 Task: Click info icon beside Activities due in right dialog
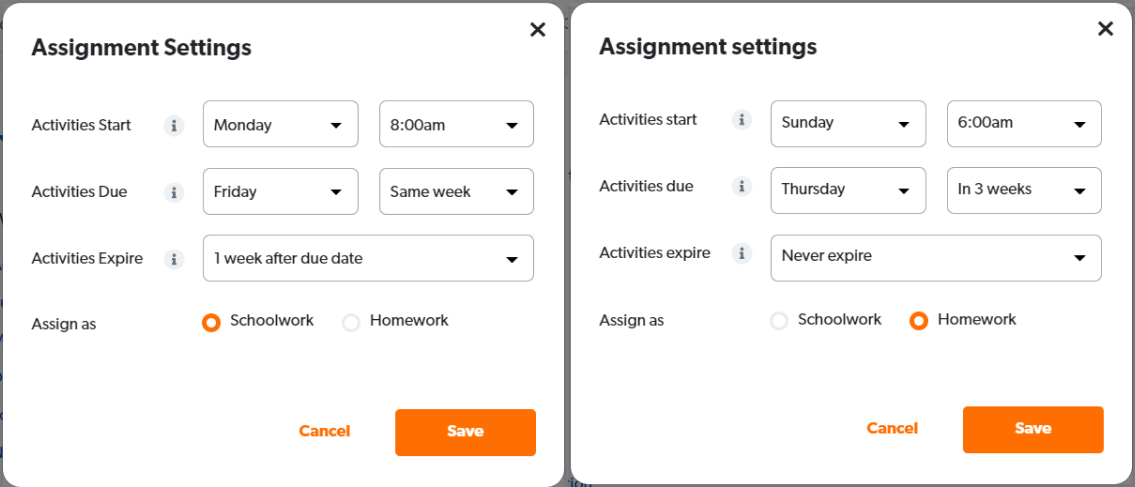(x=742, y=186)
